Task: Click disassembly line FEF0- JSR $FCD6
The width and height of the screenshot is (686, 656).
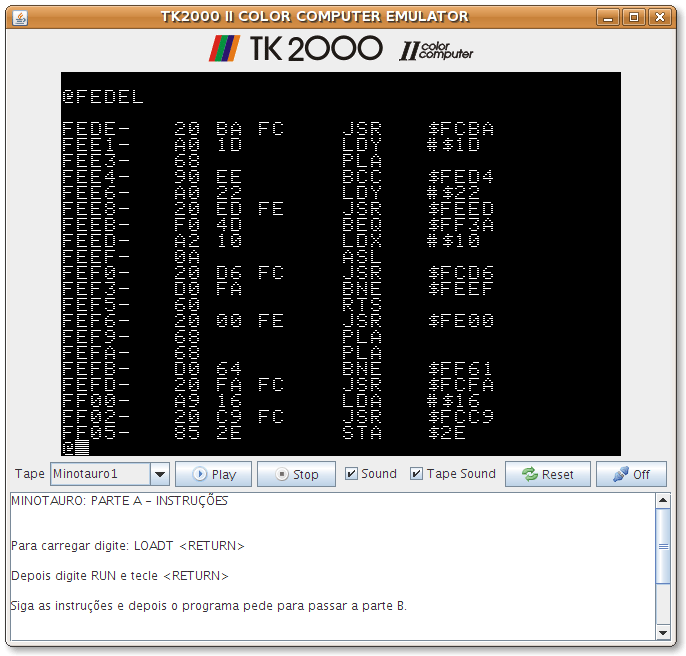Action: [278, 273]
